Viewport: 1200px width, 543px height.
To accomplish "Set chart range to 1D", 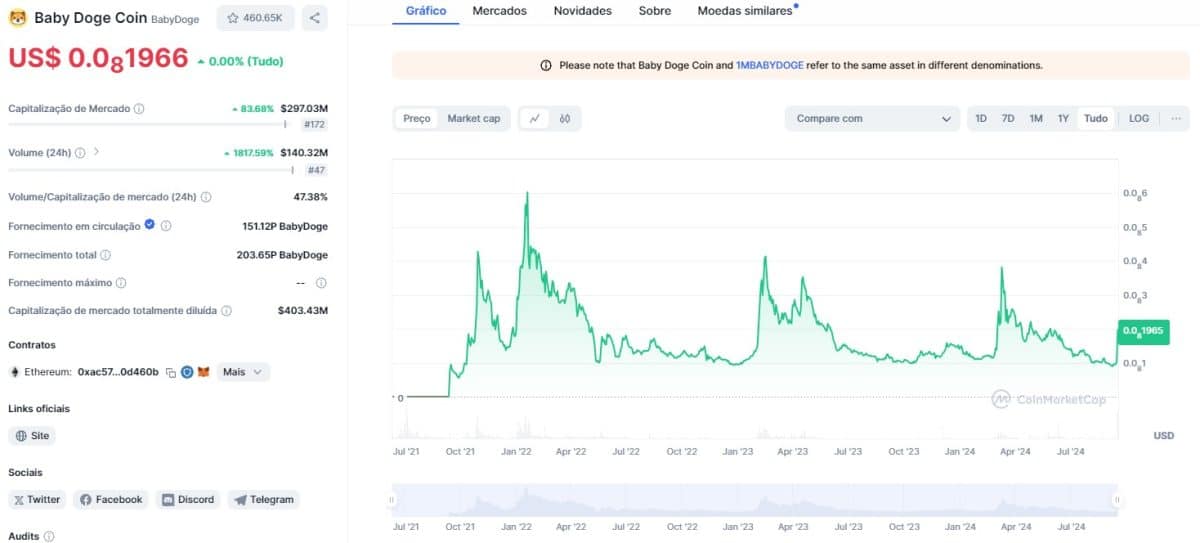I will click(981, 118).
